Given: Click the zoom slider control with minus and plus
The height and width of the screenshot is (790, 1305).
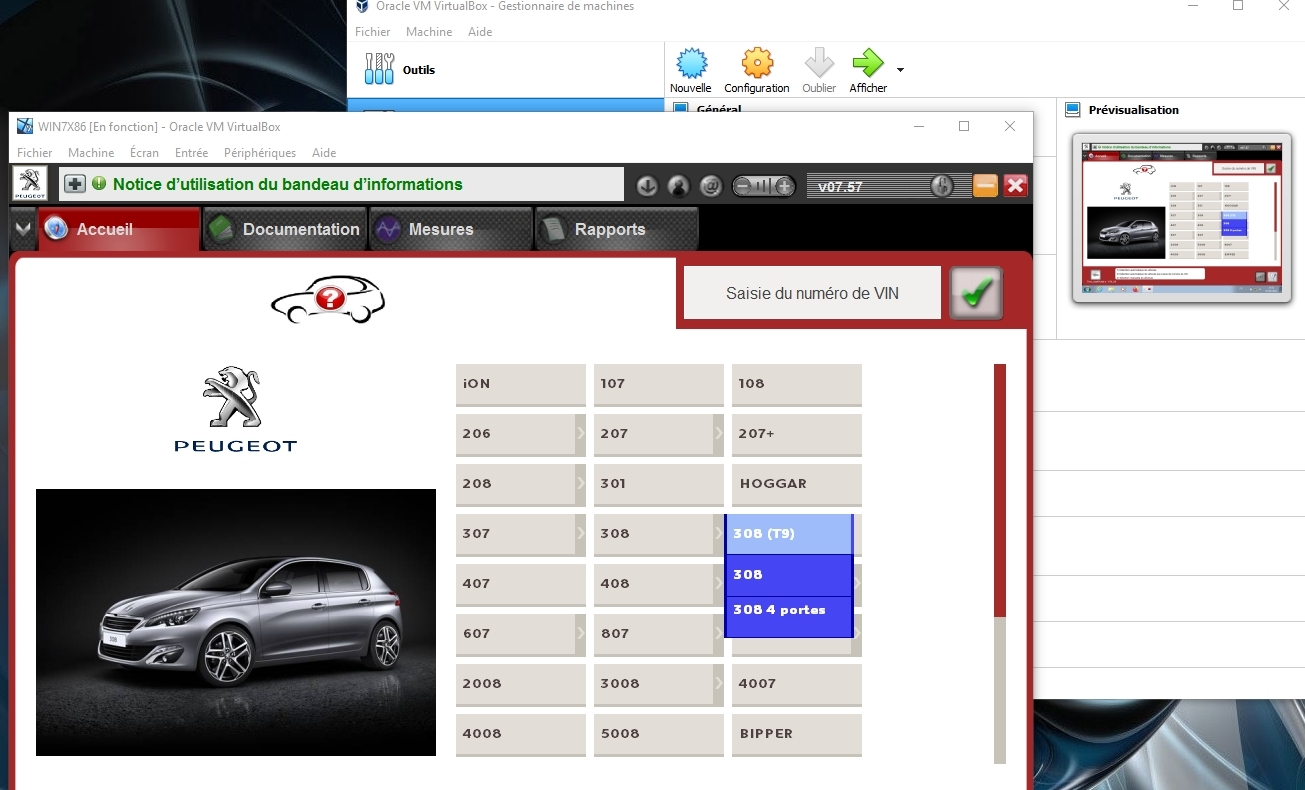Looking at the screenshot, I should coord(764,186).
